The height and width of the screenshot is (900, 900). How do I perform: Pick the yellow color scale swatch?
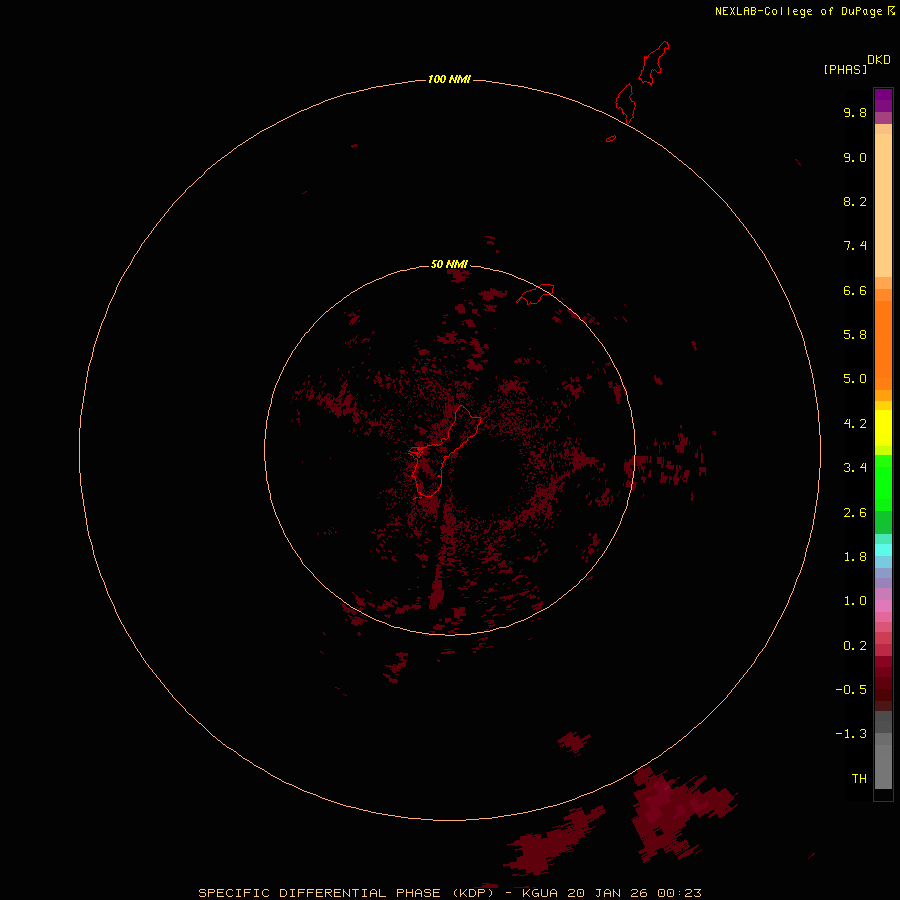point(883,428)
